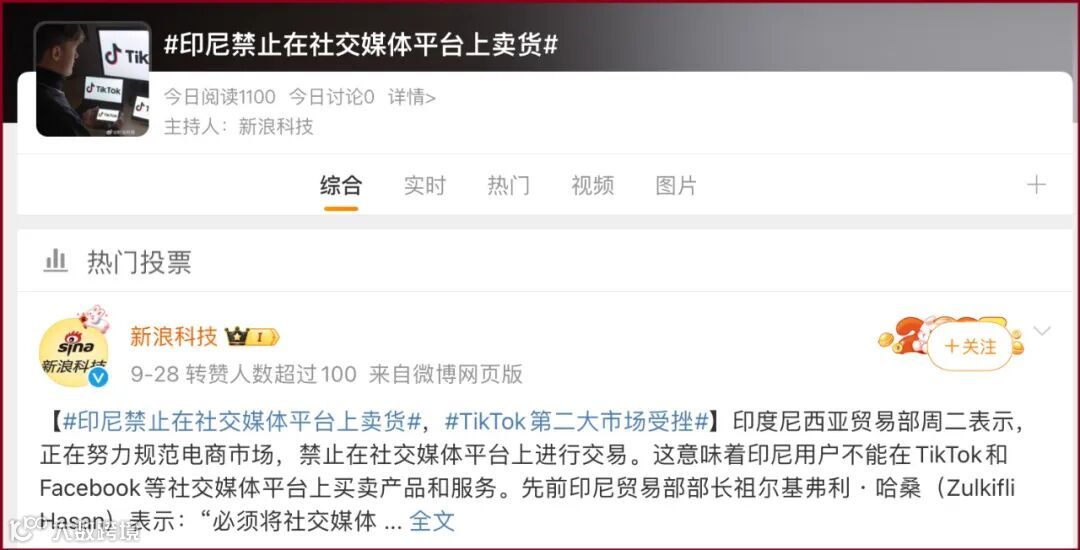Click the crown membership level badge

[251, 337]
